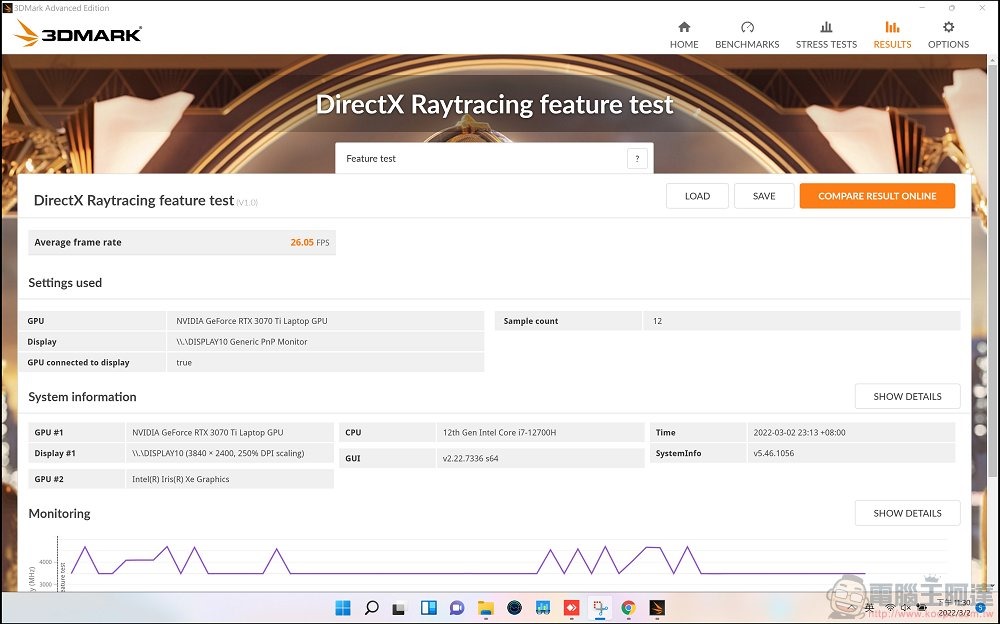Open the Snipping Tool taskbar icon

(599, 607)
